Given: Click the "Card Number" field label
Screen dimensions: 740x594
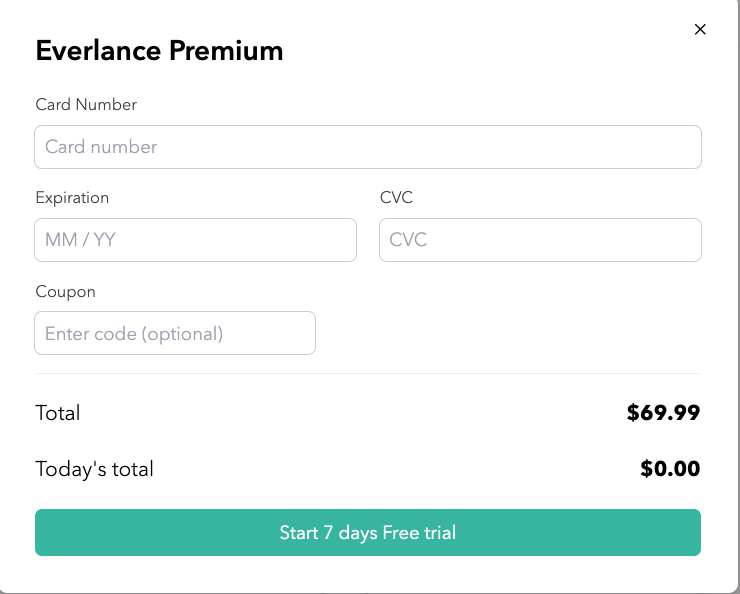Looking at the screenshot, I should point(86,104).
